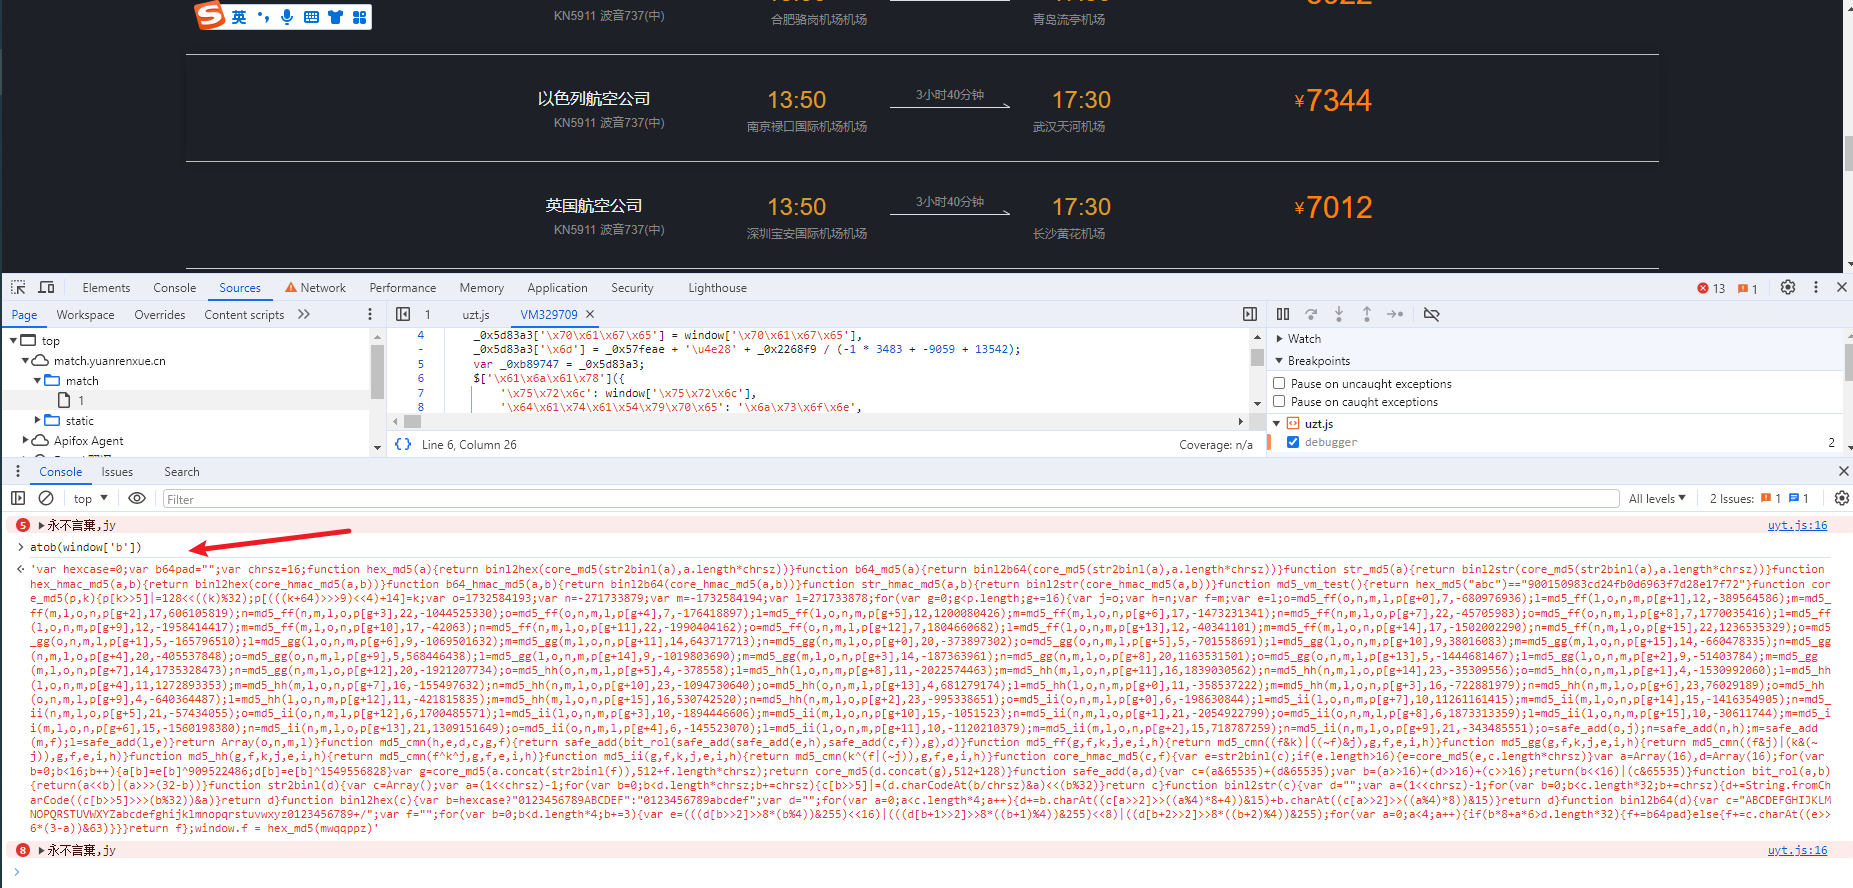Focus the console Filter input field
The image size is (1853, 888).
[x=890, y=499]
